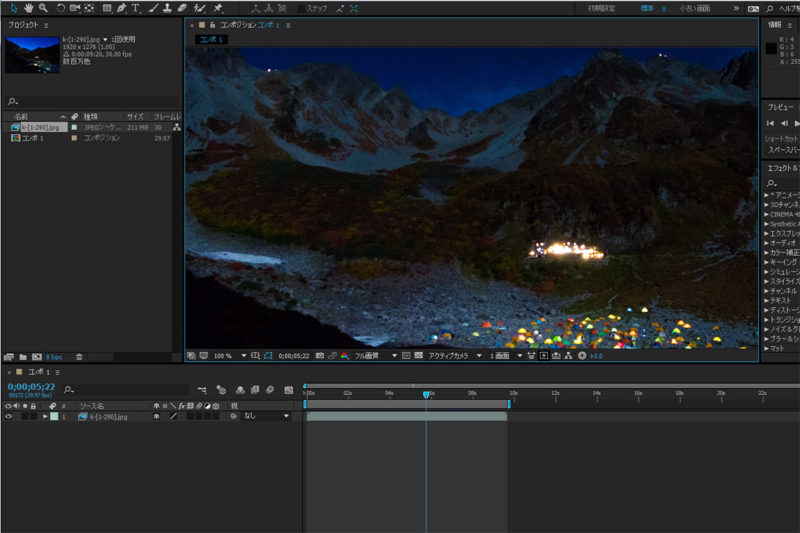Select the Puppet Pin tool

tap(217, 8)
